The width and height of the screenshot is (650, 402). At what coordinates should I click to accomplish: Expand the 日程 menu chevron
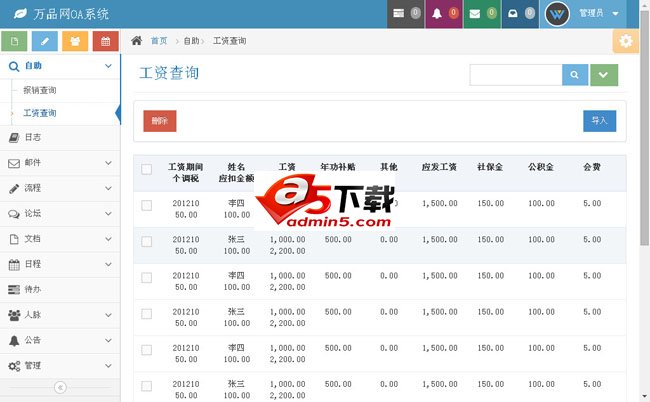coord(108,264)
